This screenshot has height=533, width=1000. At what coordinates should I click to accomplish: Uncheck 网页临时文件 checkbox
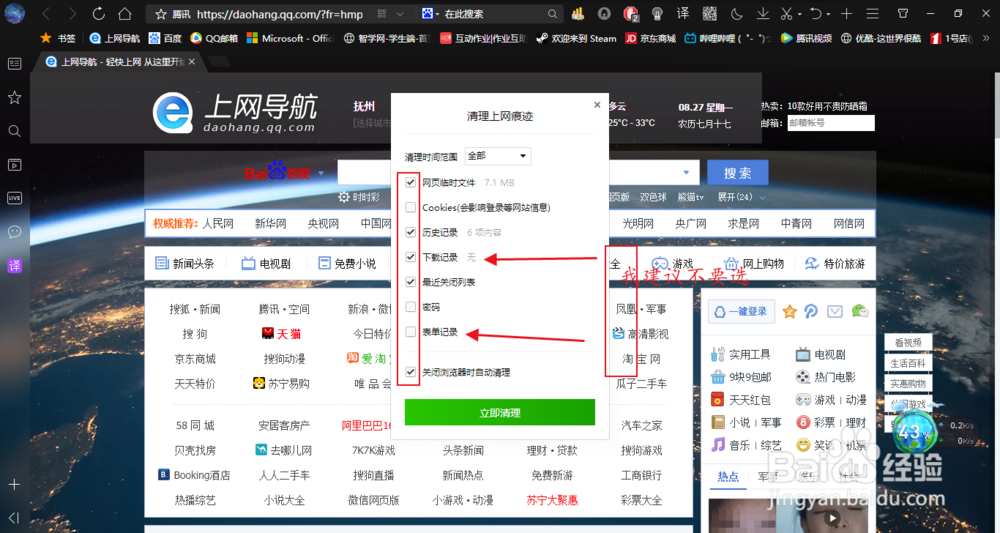pos(411,182)
